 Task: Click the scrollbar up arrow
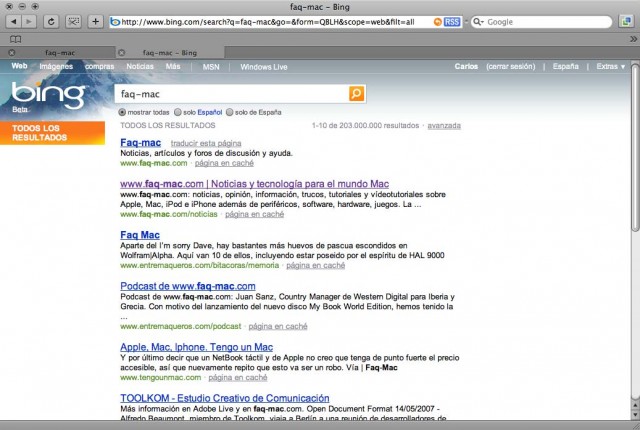(x=635, y=405)
